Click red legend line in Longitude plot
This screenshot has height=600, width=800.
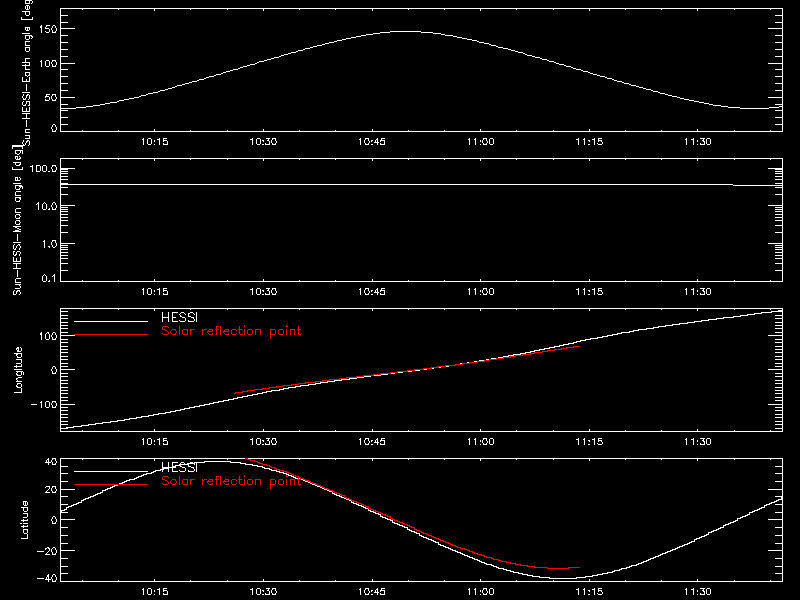coord(111,335)
